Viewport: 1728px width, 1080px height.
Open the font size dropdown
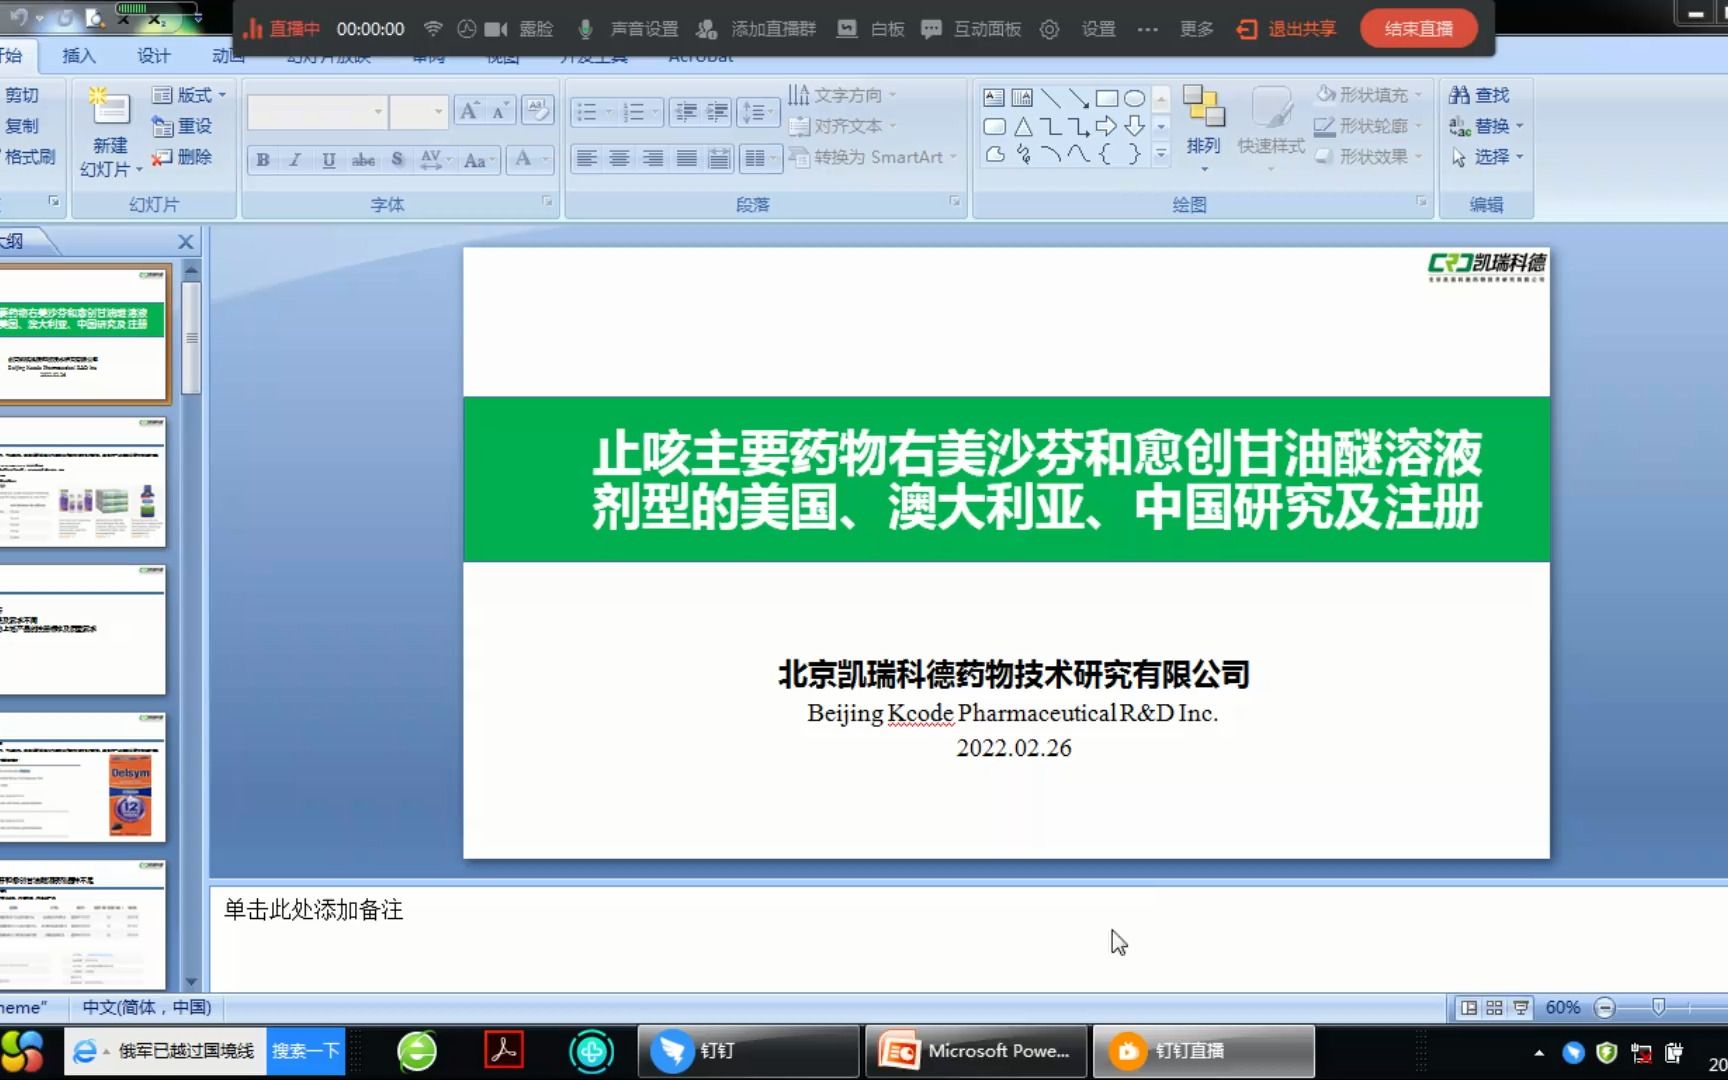click(437, 111)
